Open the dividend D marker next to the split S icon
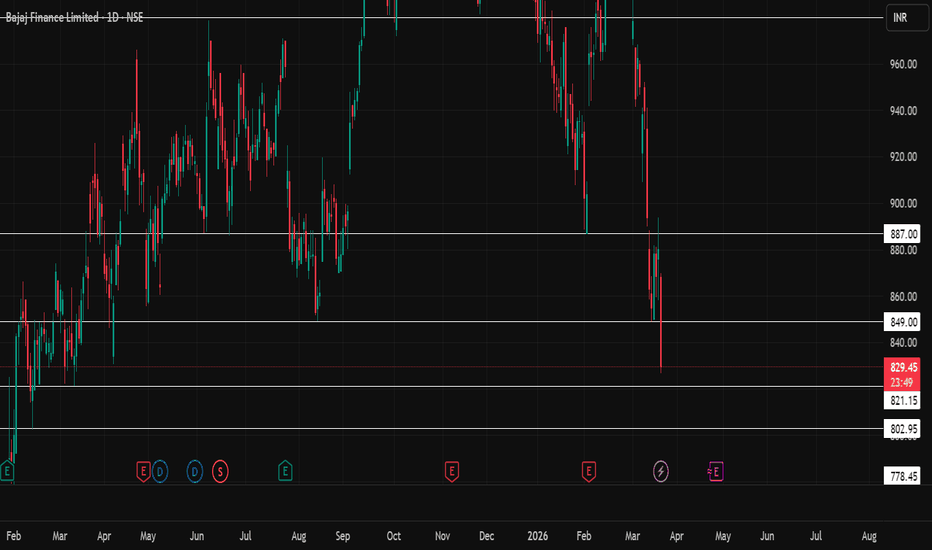 (195, 472)
